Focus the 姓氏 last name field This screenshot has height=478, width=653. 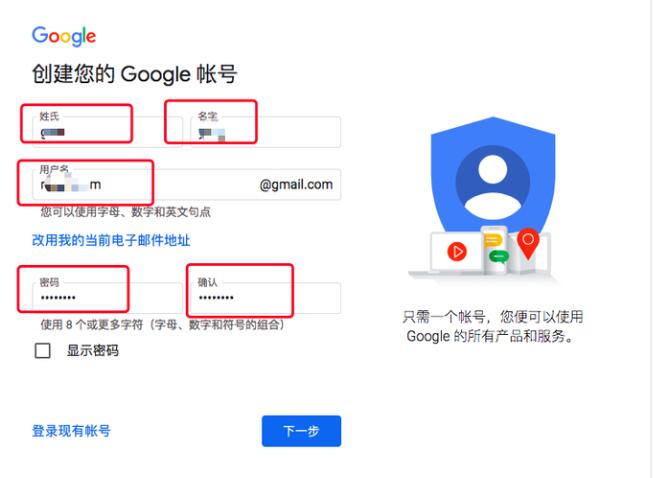click(107, 132)
